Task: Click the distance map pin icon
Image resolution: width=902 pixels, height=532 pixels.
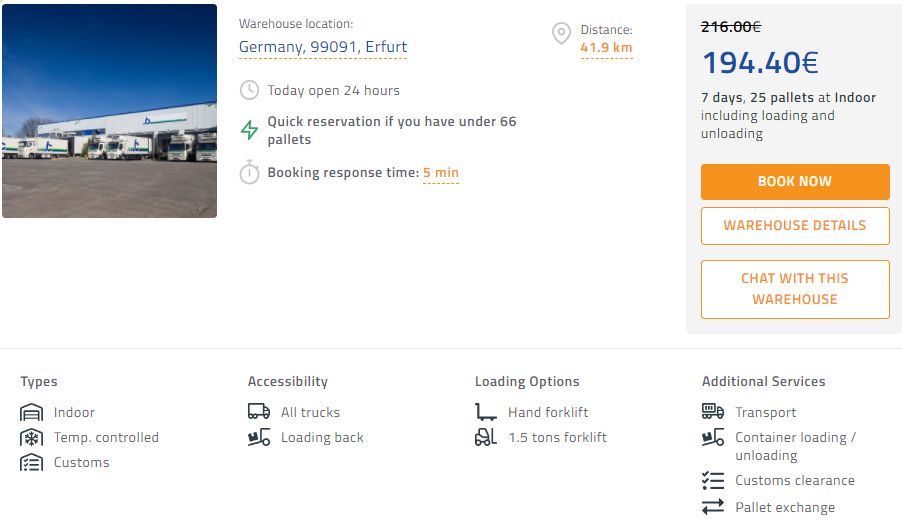Action: (562, 35)
